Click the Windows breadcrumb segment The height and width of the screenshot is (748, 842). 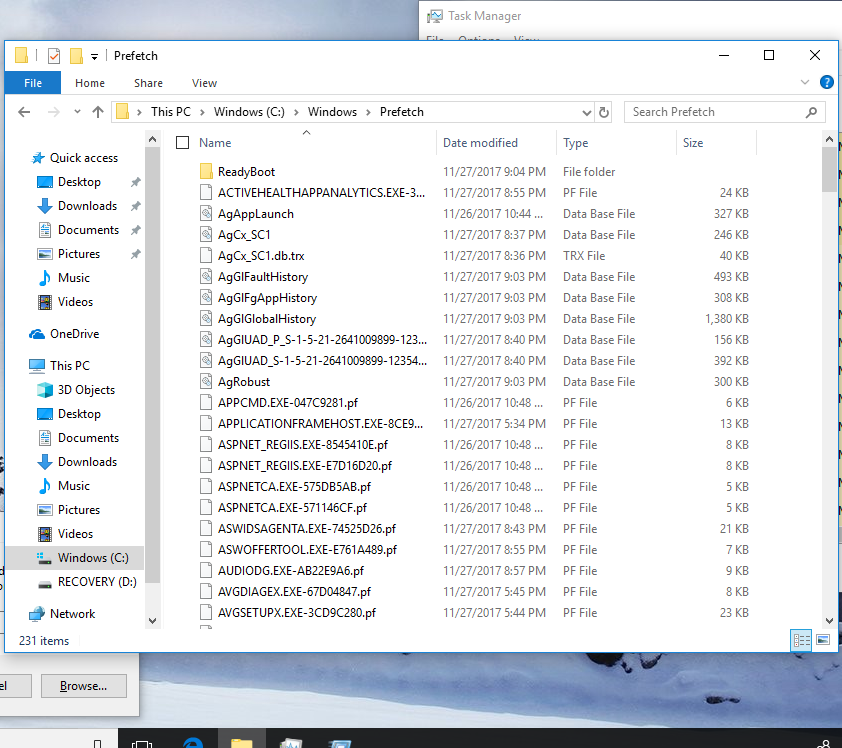[x=332, y=112]
